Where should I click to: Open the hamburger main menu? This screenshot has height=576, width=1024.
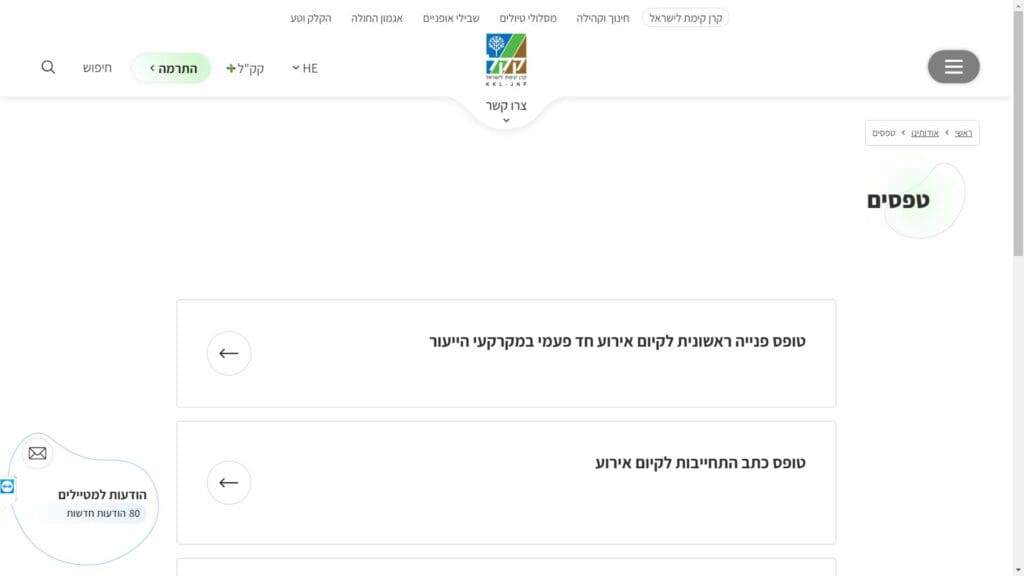[x=953, y=67]
